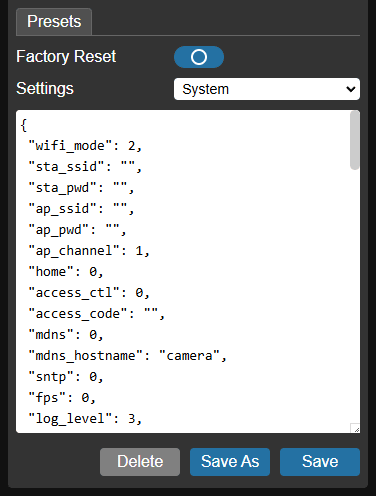Open the Presets tab
The height and width of the screenshot is (496, 376).
click(54, 22)
